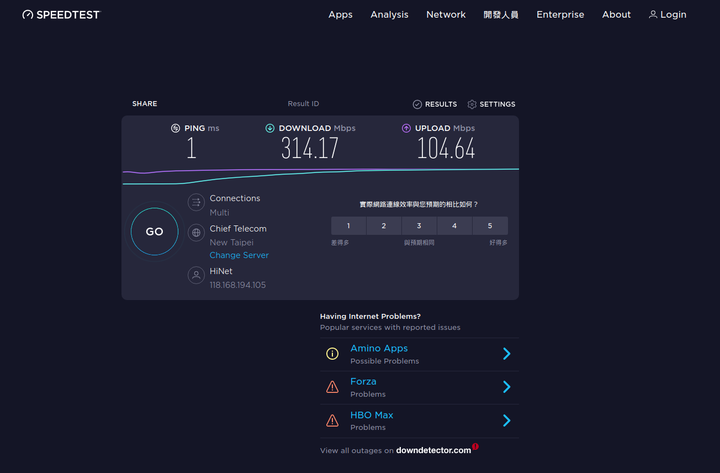This screenshot has height=473, width=720.
Task: Open the Apps menu
Action: tap(340, 15)
